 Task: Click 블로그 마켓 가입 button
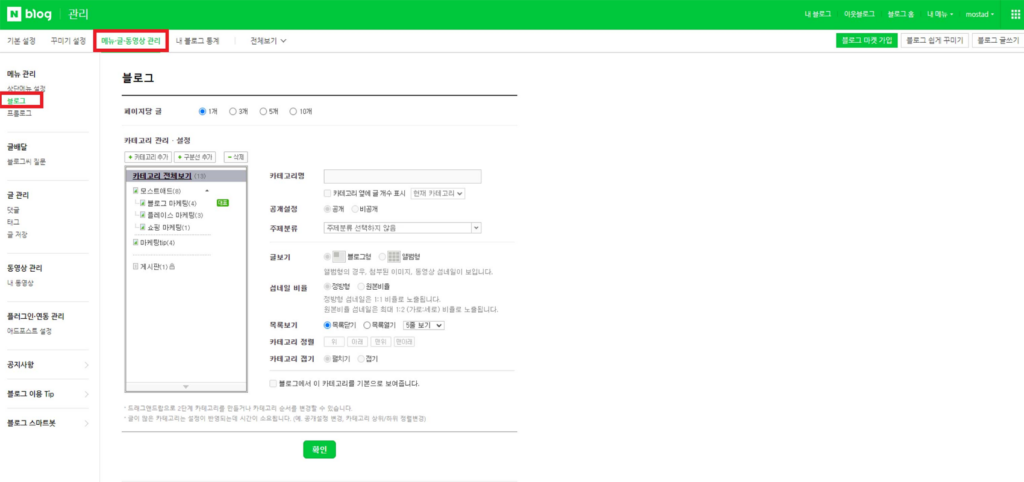pyautogui.click(x=866, y=41)
